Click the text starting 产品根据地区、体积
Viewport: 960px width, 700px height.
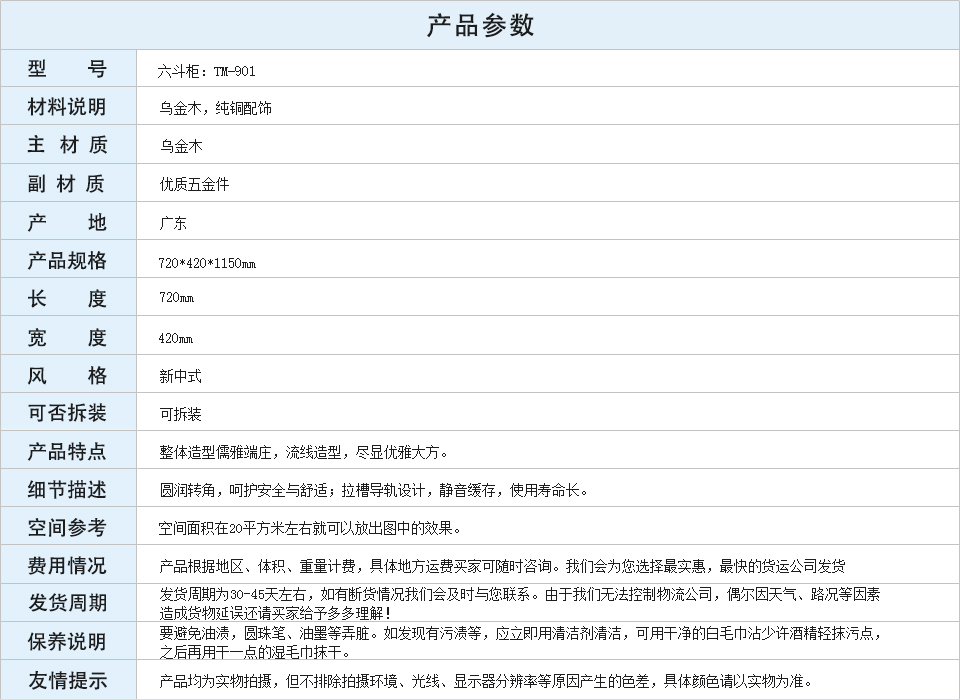(x=502, y=566)
